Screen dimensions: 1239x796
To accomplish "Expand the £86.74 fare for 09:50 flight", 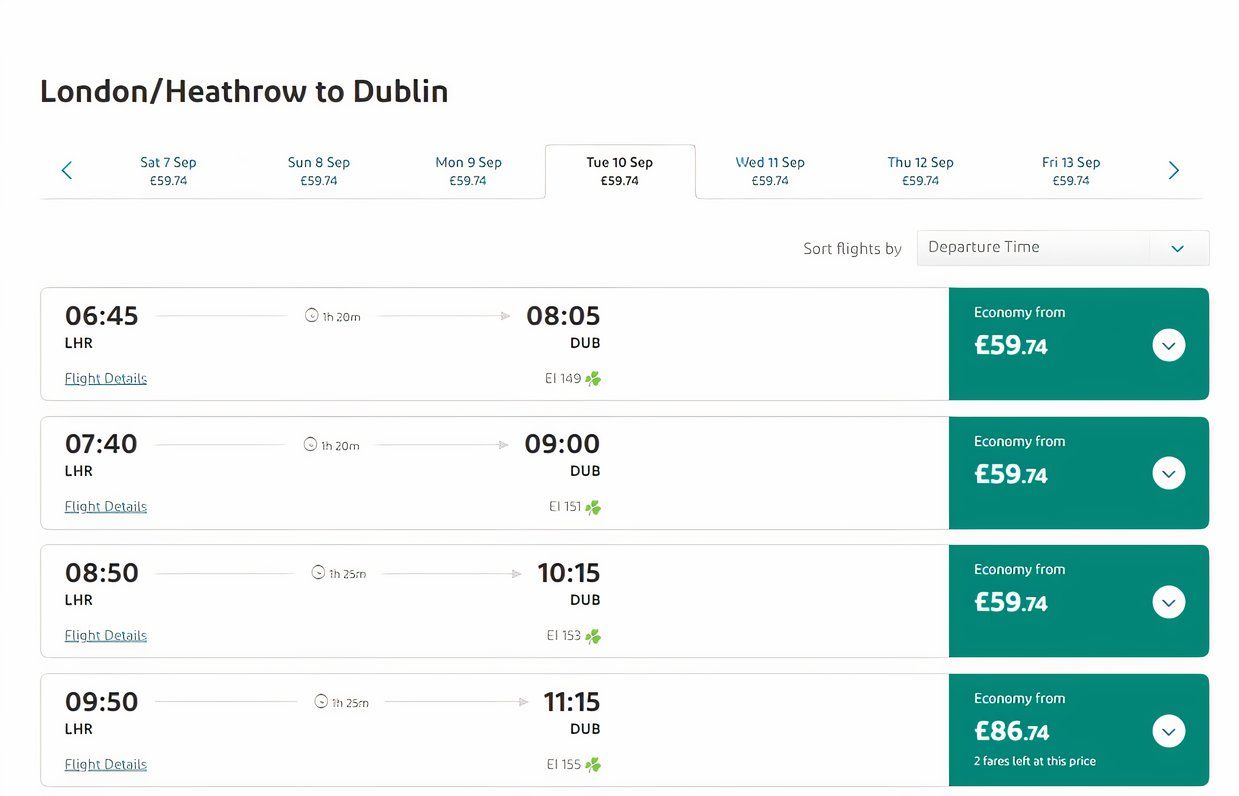I will pyautogui.click(x=1168, y=731).
